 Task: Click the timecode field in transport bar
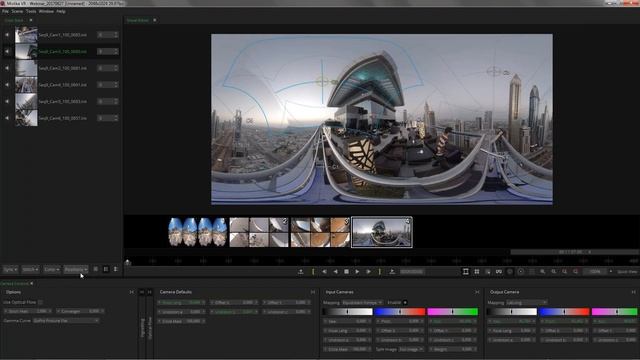[x=411, y=271]
